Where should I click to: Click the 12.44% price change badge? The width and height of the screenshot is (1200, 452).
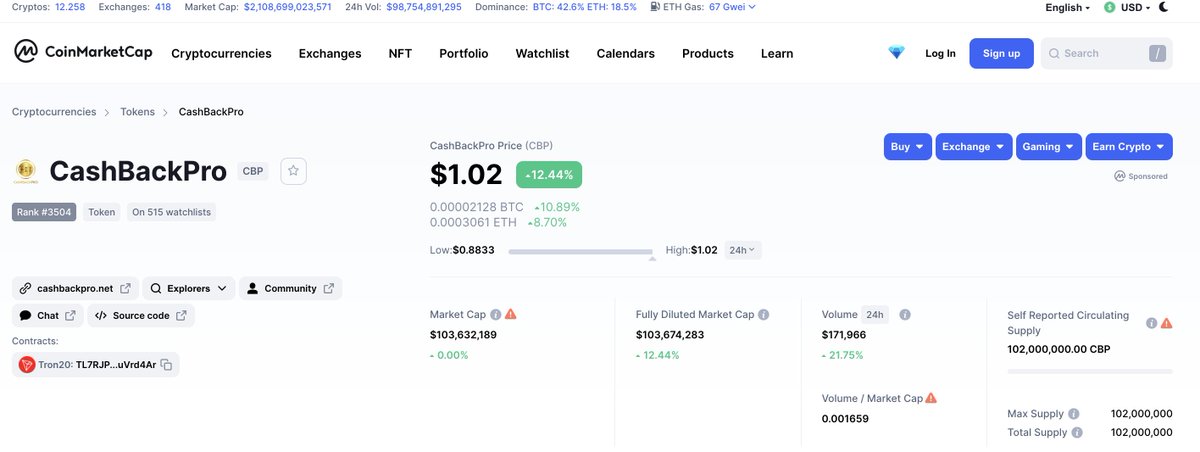(549, 174)
